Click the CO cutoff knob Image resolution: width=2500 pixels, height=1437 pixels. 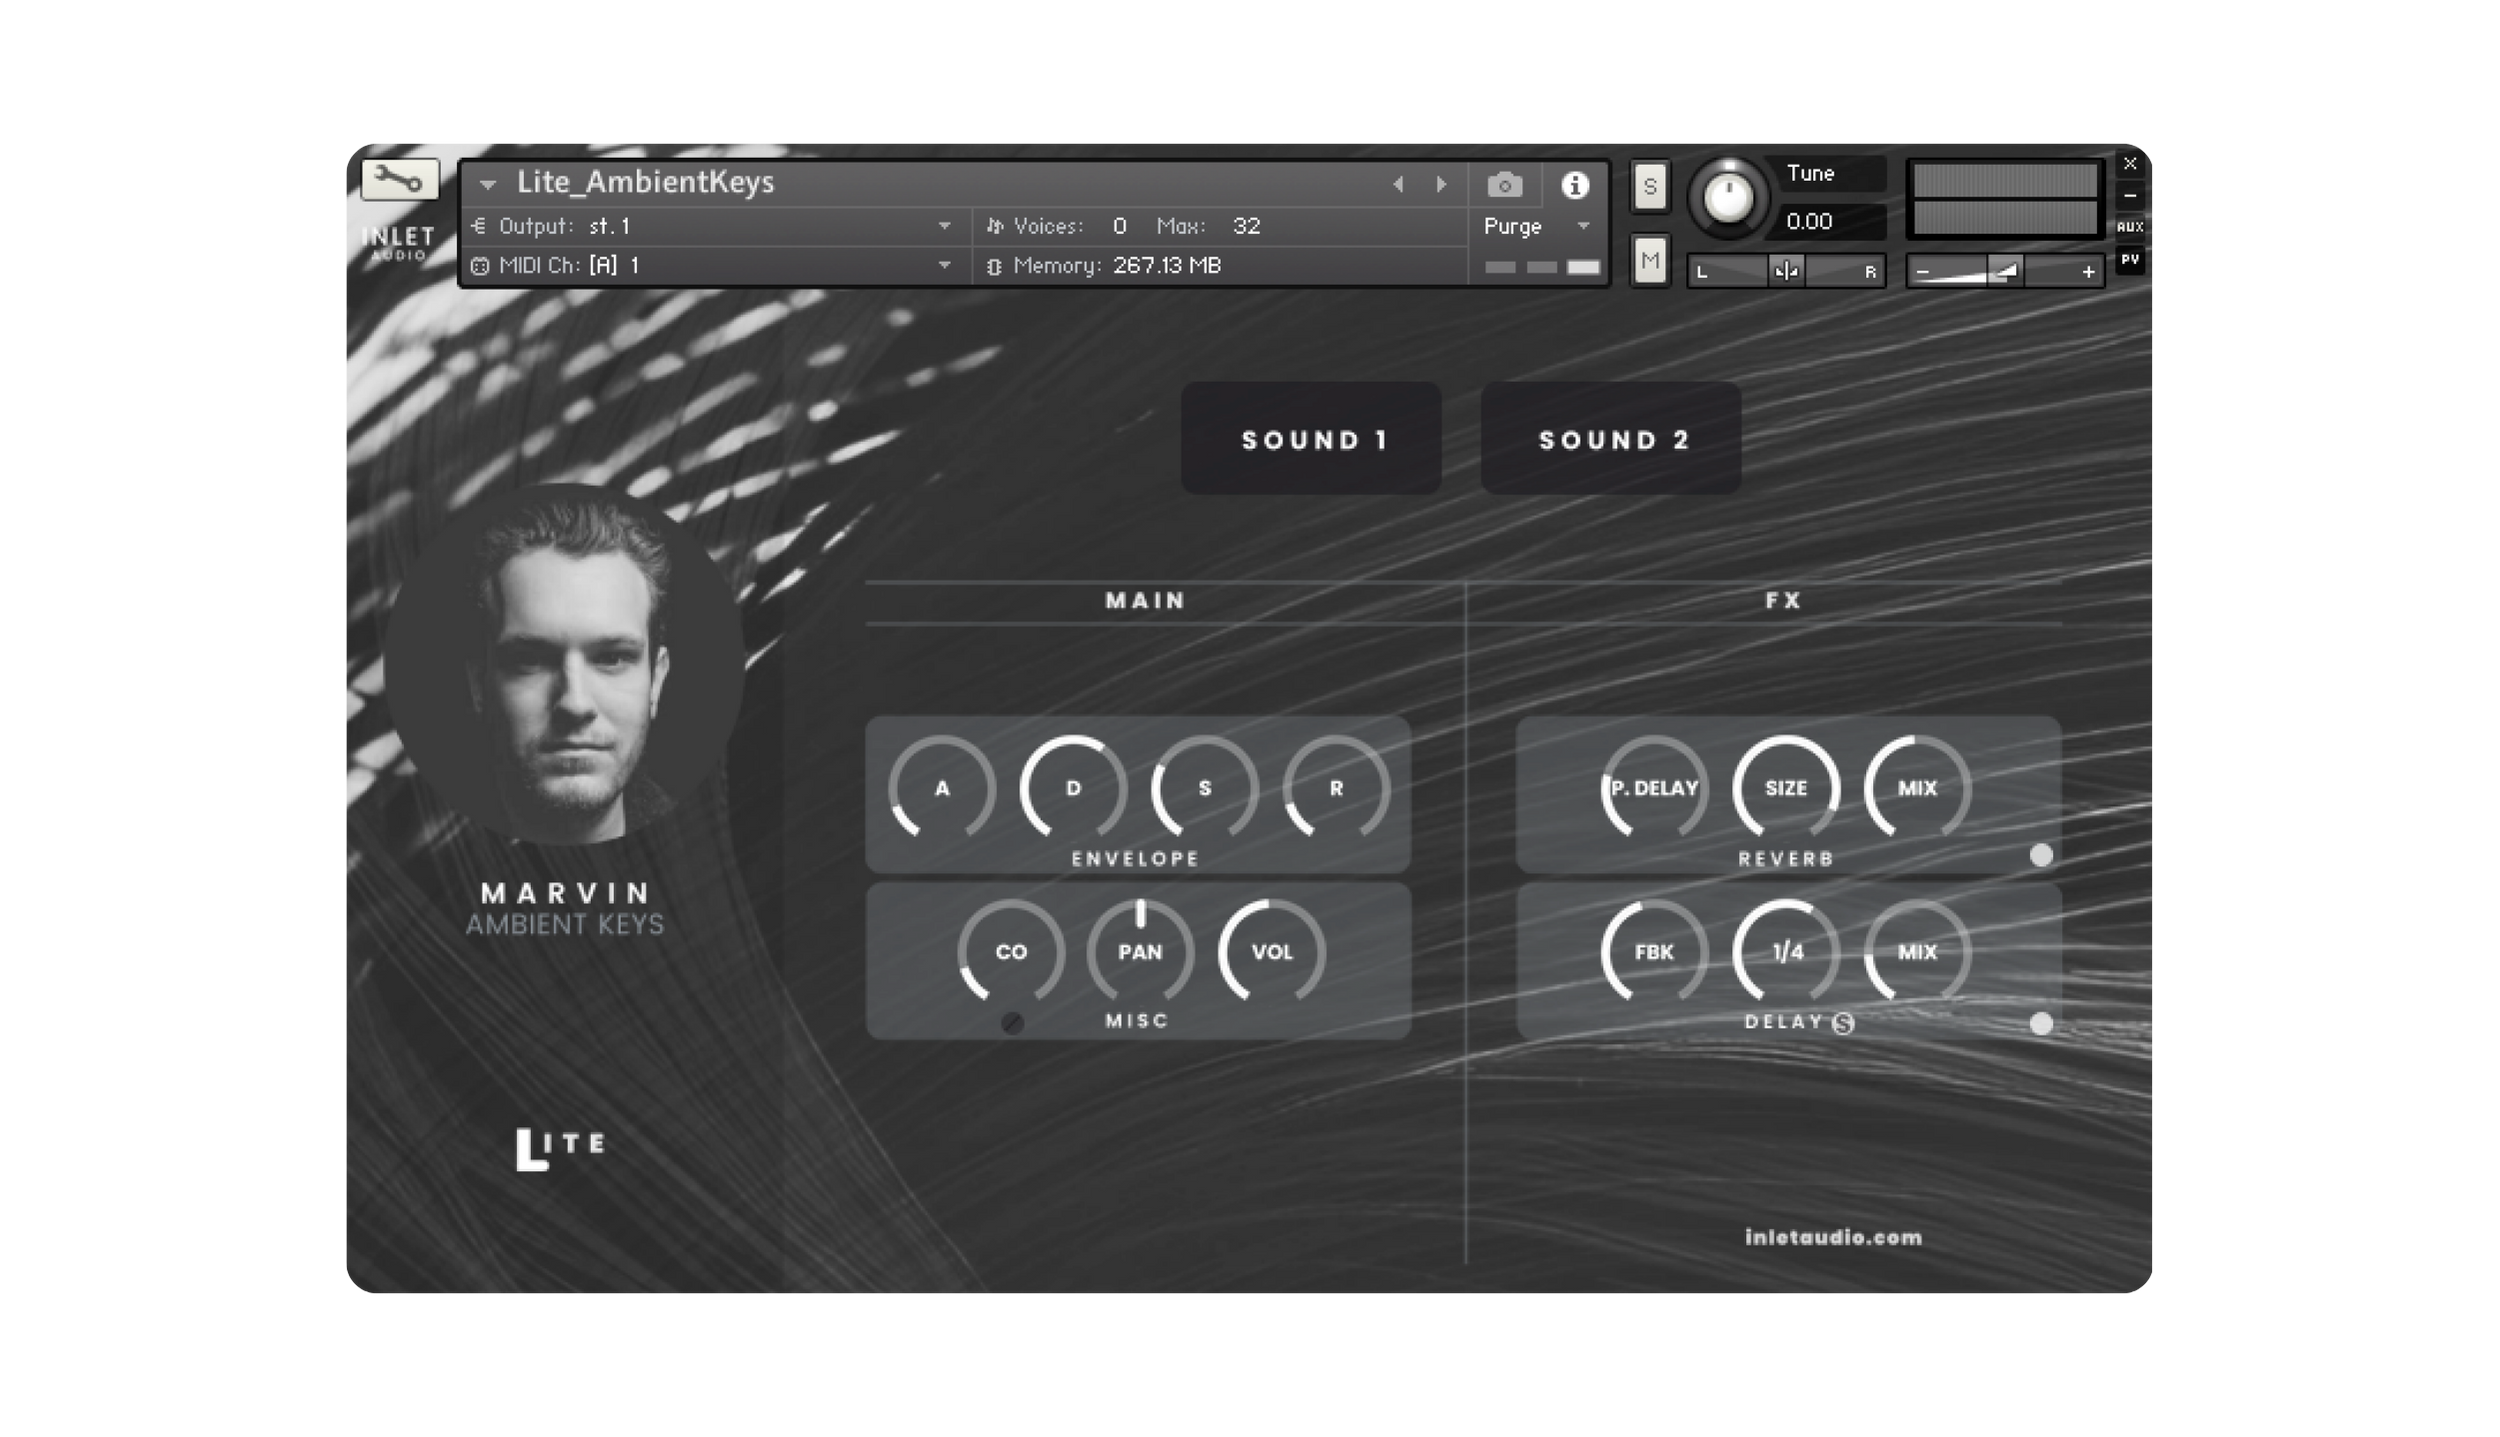(x=1011, y=951)
